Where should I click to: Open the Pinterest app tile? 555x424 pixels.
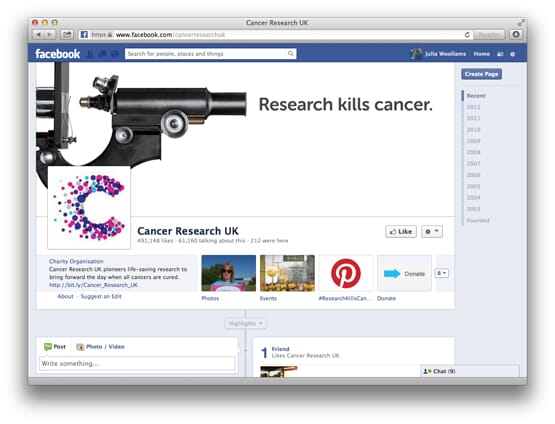(x=346, y=273)
